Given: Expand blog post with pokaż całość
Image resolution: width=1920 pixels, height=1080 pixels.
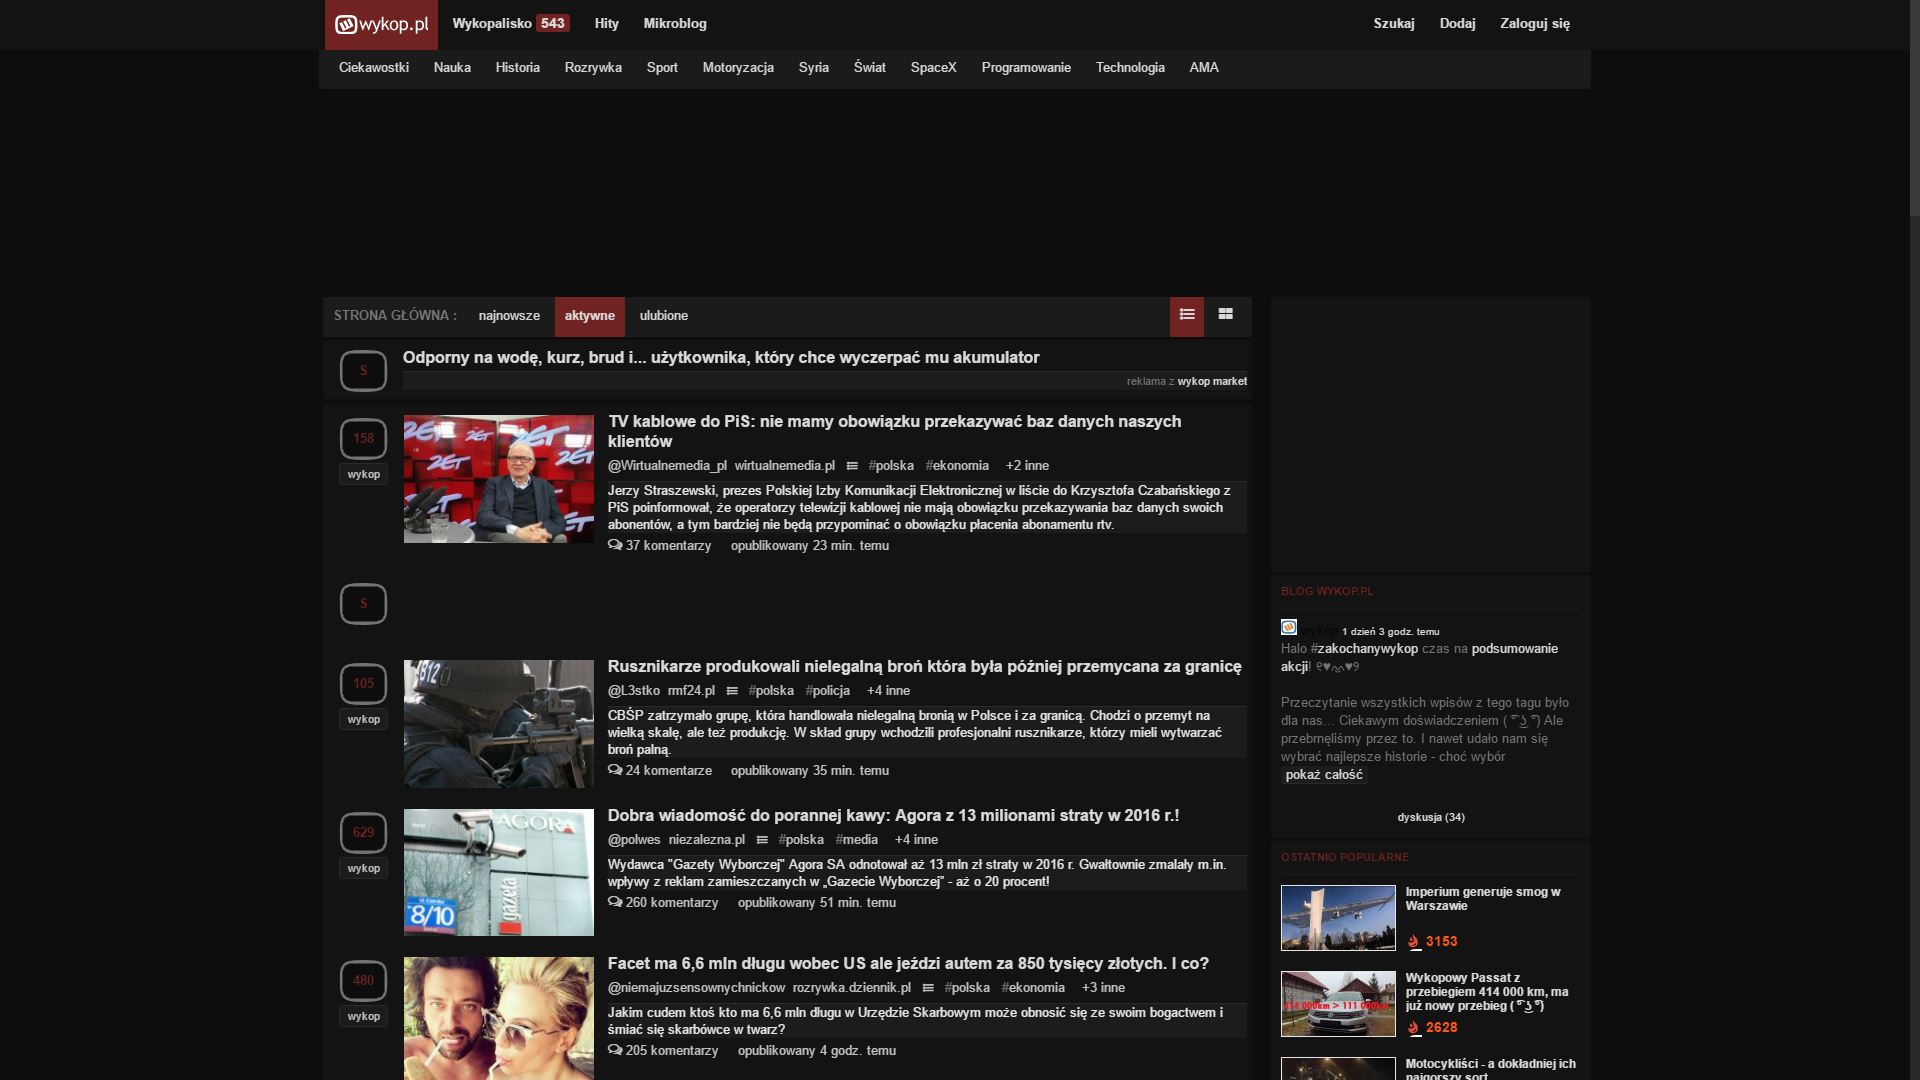Looking at the screenshot, I should coord(1324,775).
